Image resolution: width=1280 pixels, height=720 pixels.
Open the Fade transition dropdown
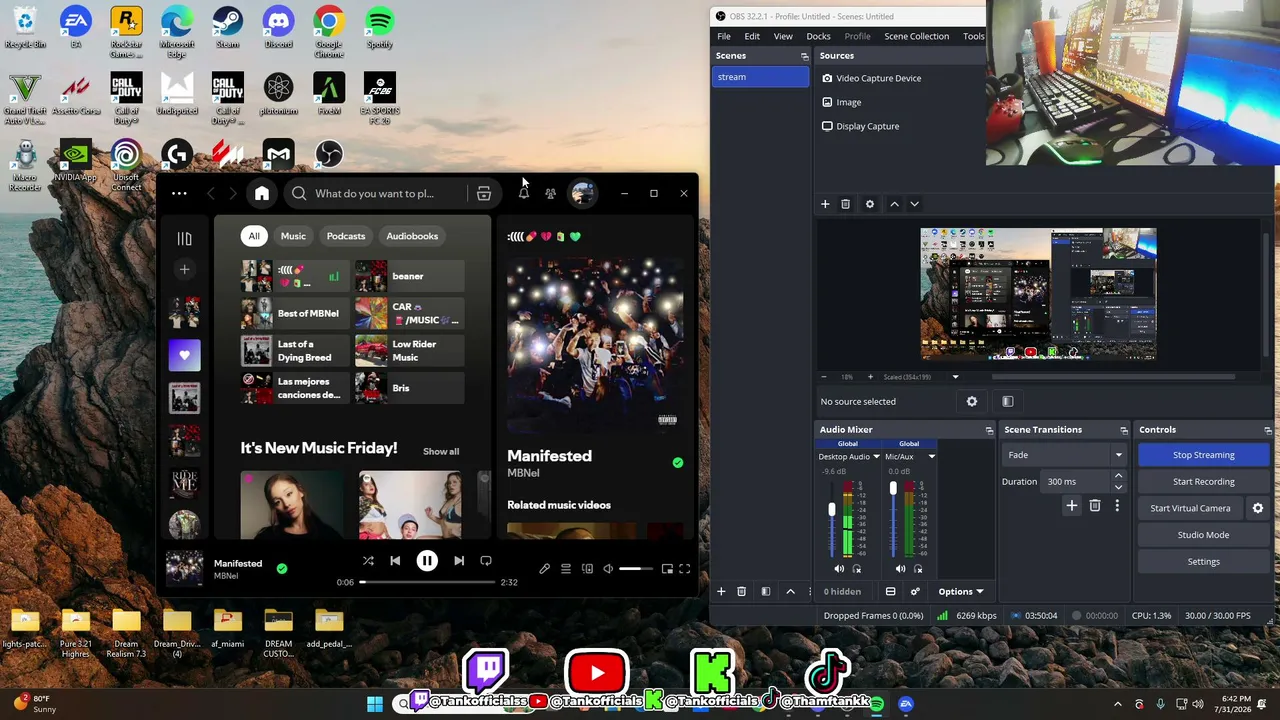tap(1065, 455)
